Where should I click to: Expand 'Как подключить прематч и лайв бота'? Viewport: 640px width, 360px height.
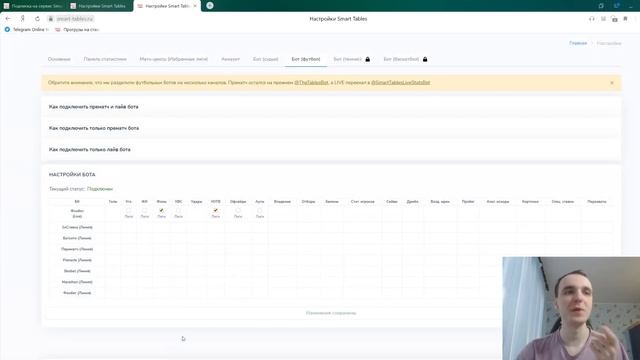click(x=331, y=107)
